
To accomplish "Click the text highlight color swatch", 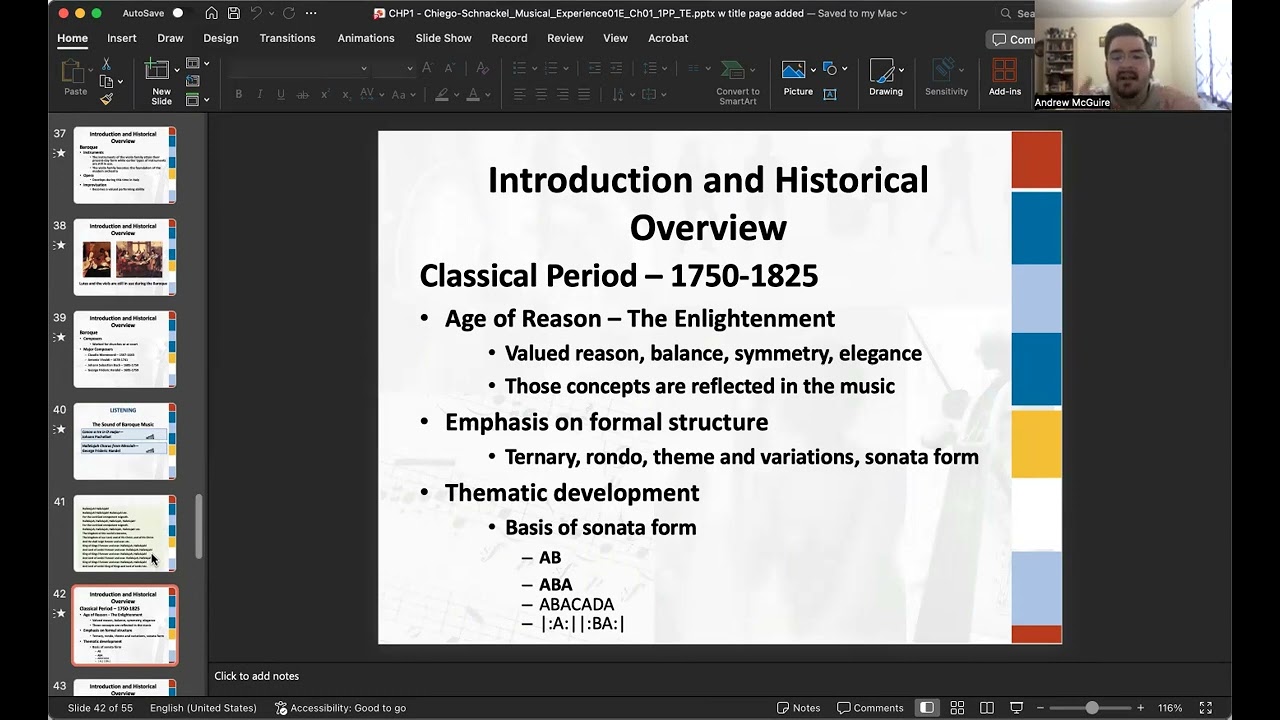I will tap(442, 94).
